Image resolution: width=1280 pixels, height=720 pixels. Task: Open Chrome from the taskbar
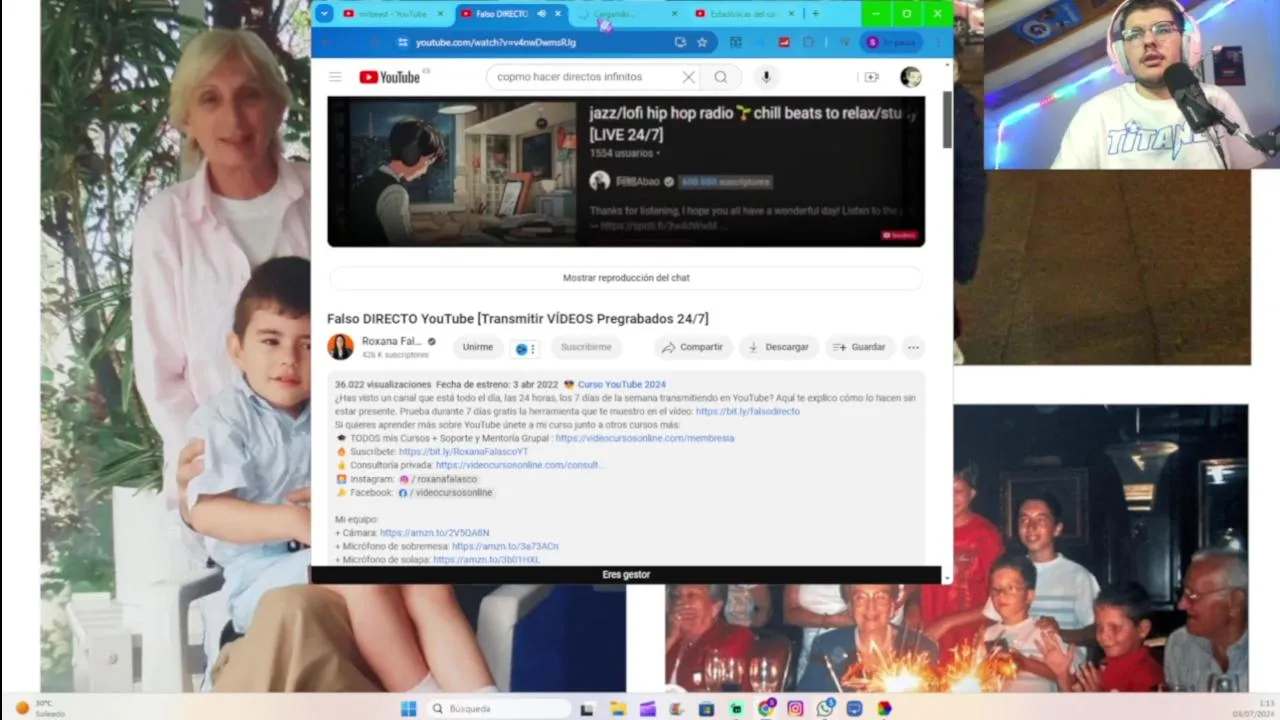(x=766, y=708)
